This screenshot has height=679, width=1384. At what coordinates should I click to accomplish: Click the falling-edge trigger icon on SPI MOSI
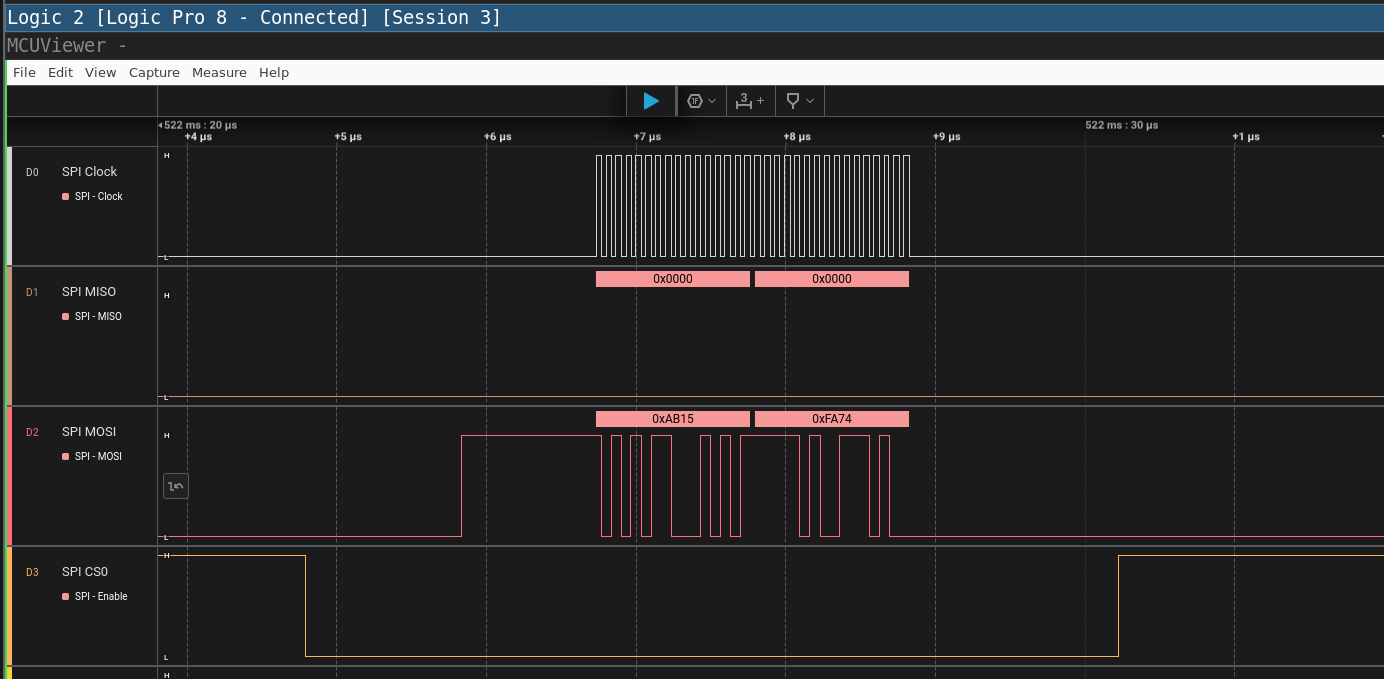(175, 485)
